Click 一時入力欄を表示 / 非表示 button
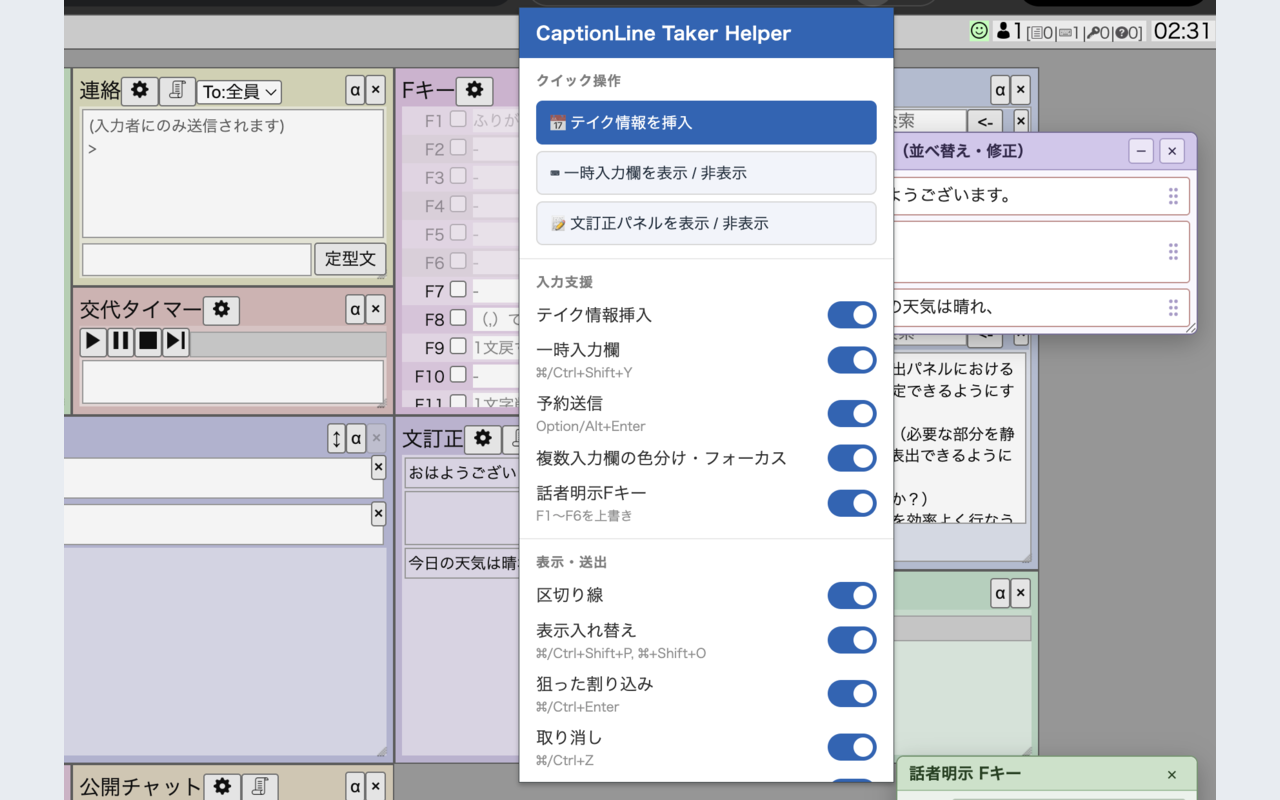The image size is (1280, 800). coord(706,173)
